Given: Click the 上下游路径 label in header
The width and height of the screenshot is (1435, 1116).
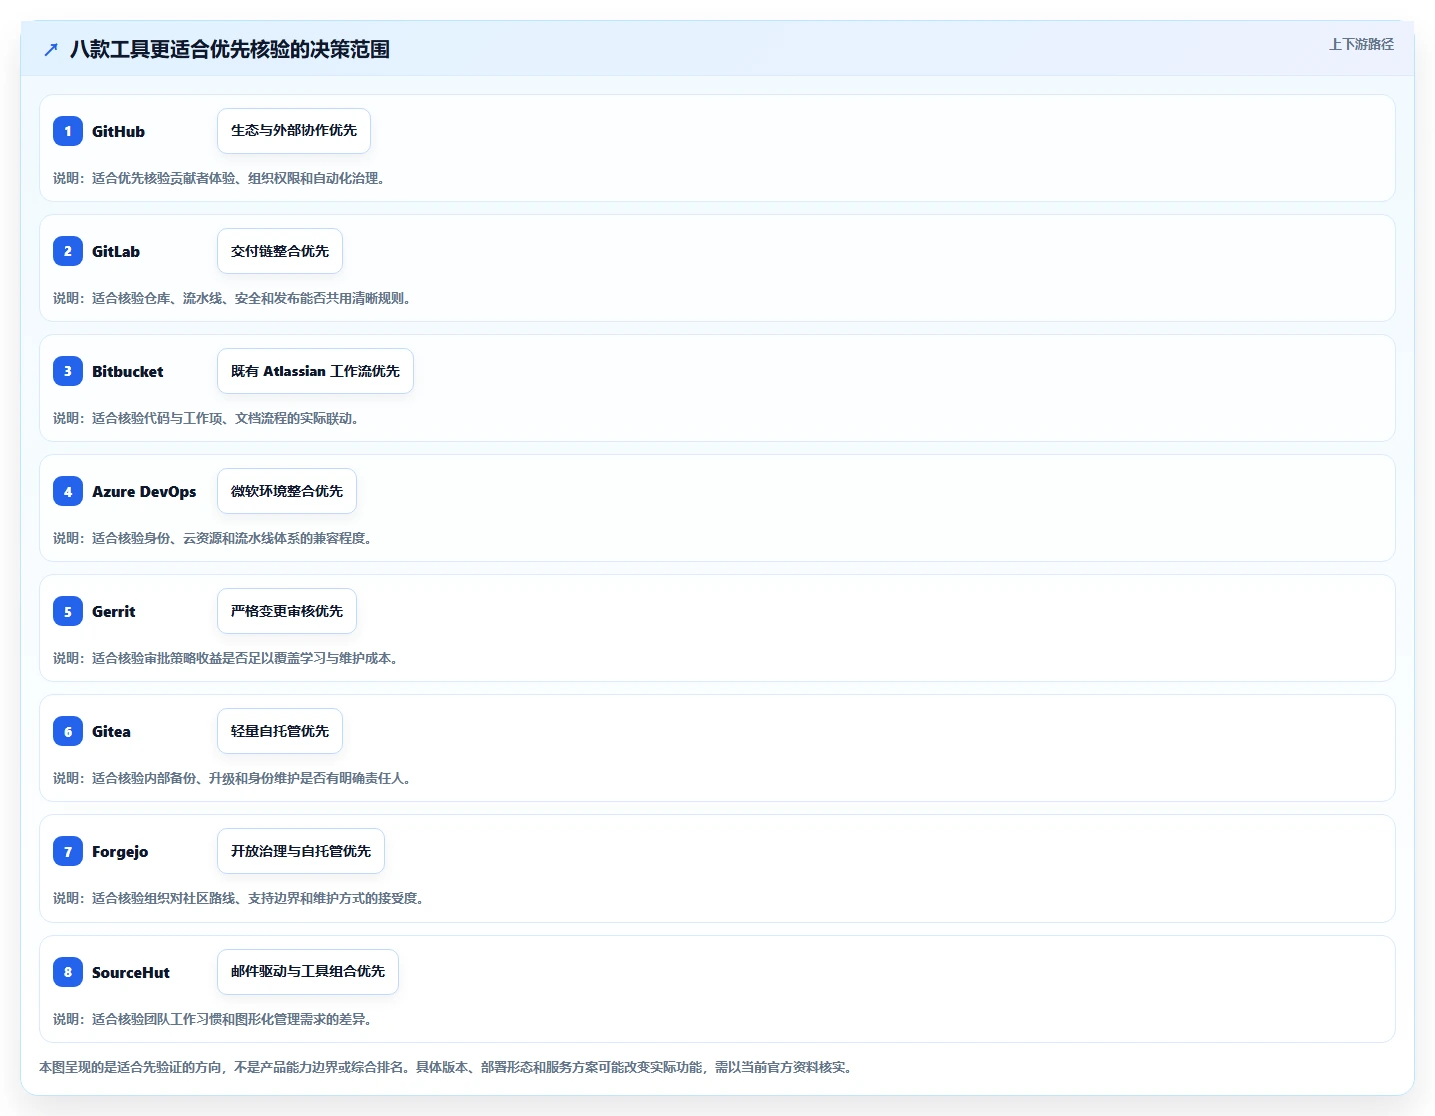Looking at the screenshot, I should pyautogui.click(x=1361, y=44).
